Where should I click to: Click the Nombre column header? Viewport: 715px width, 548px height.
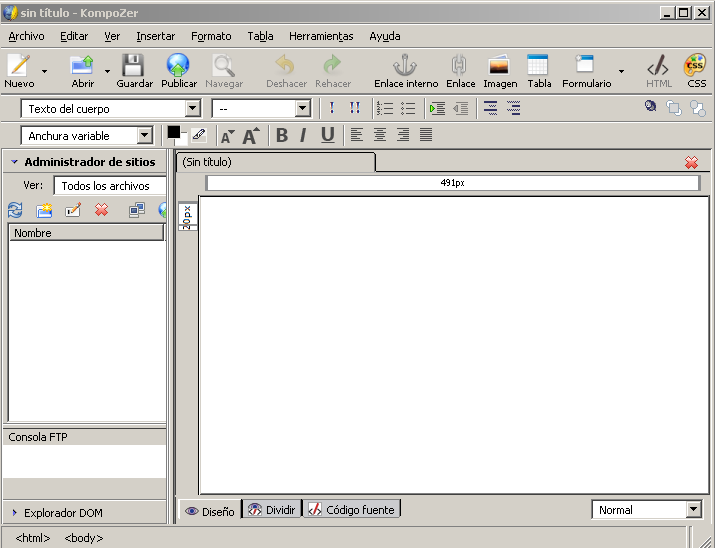coord(86,233)
